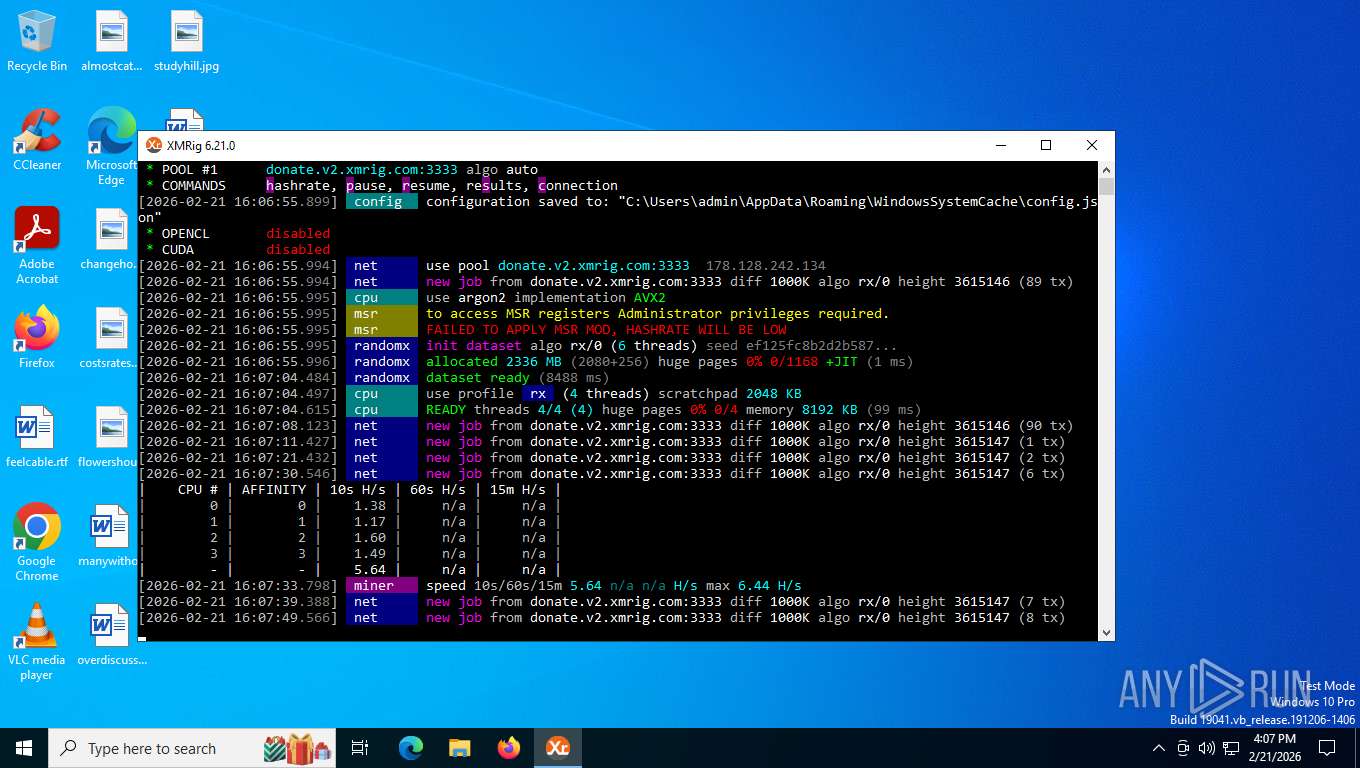Select the costsrates image file icon
1360x768 pixels.
pos(111,338)
